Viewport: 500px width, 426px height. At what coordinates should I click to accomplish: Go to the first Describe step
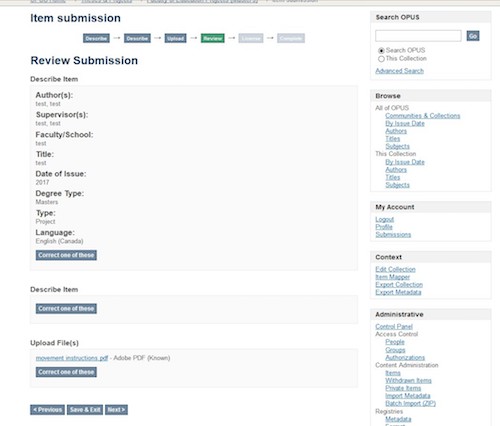coord(96,38)
